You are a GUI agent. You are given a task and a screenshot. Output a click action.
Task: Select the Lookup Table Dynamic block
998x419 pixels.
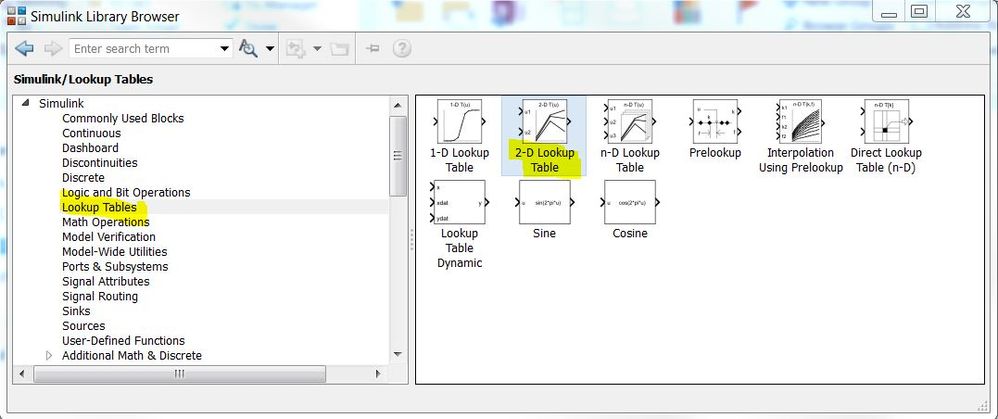click(459, 224)
